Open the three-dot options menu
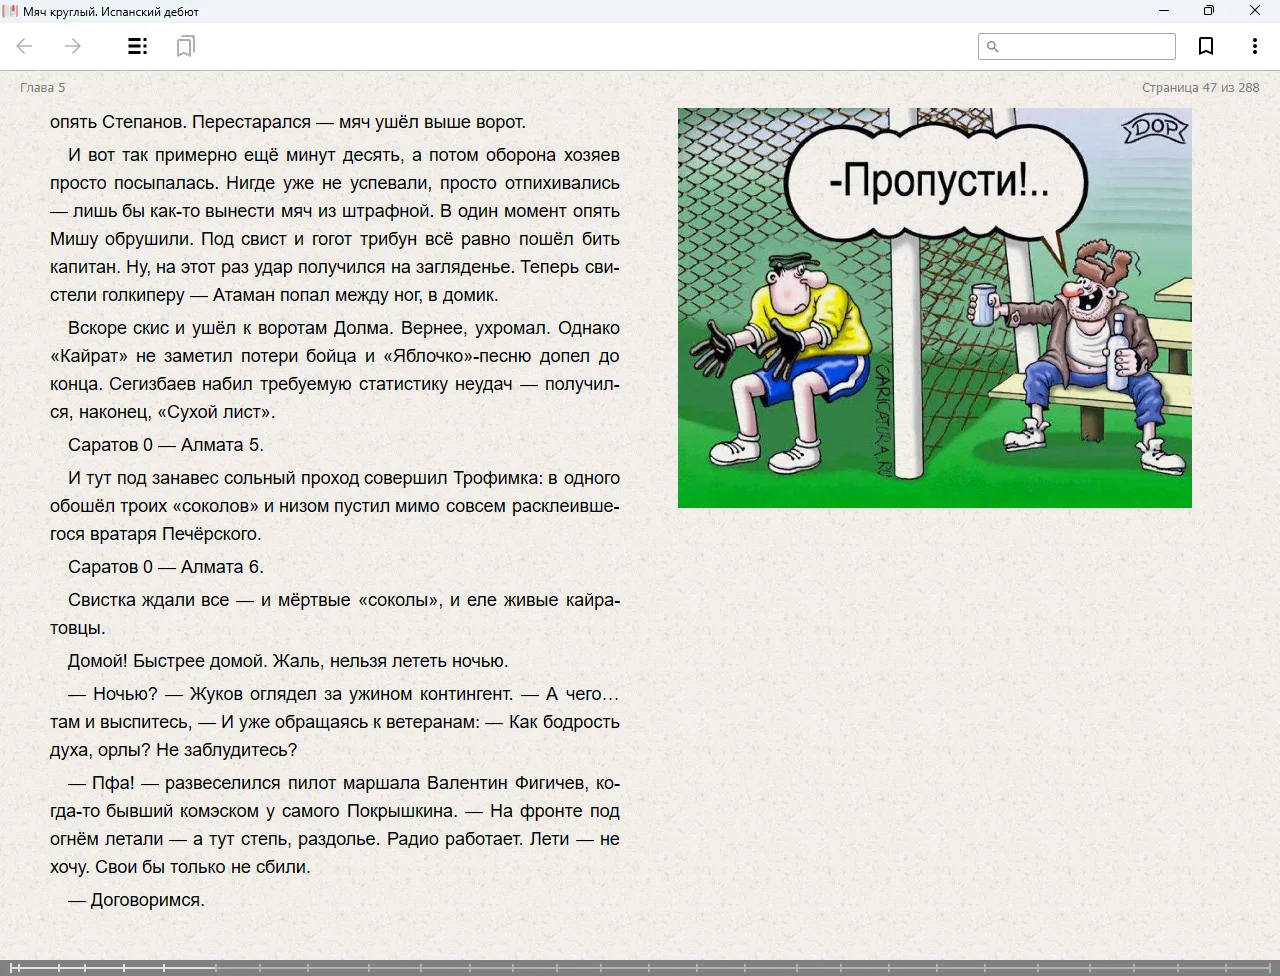Image resolution: width=1280 pixels, height=976 pixels. pyautogui.click(x=1254, y=46)
